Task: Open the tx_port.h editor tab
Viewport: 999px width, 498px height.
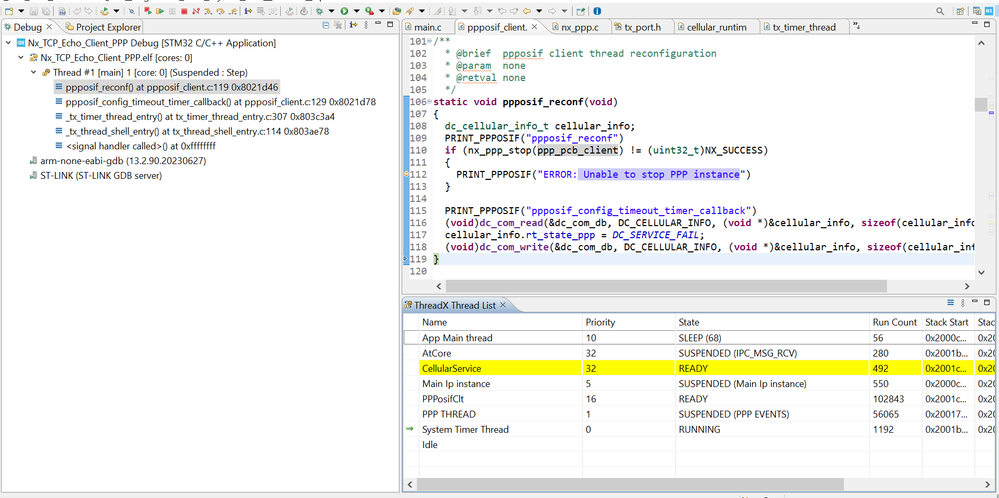Action: (x=641, y=27)
